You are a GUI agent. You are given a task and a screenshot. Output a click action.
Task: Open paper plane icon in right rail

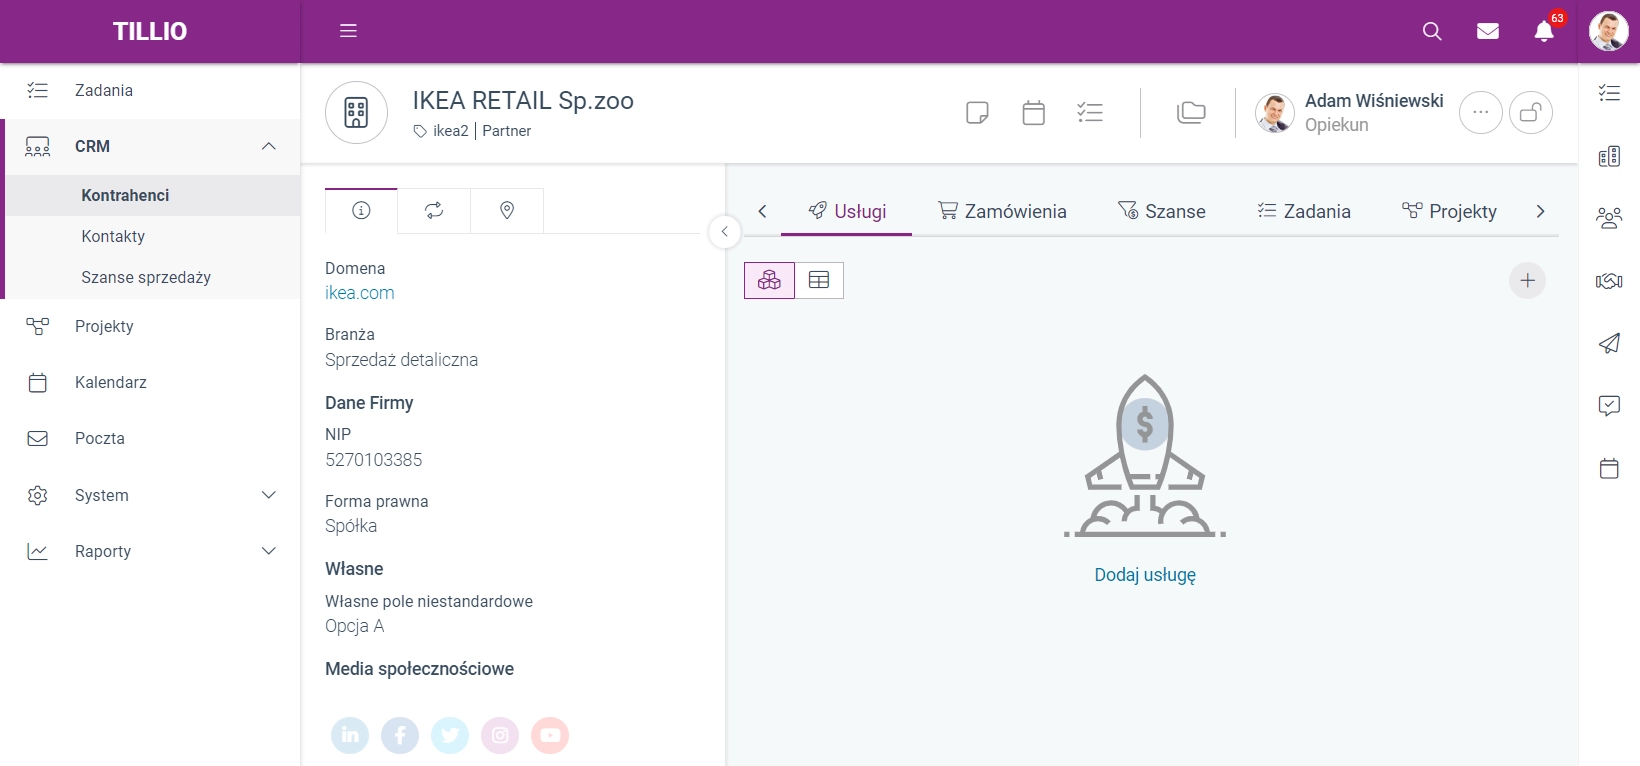point(1609,343)
